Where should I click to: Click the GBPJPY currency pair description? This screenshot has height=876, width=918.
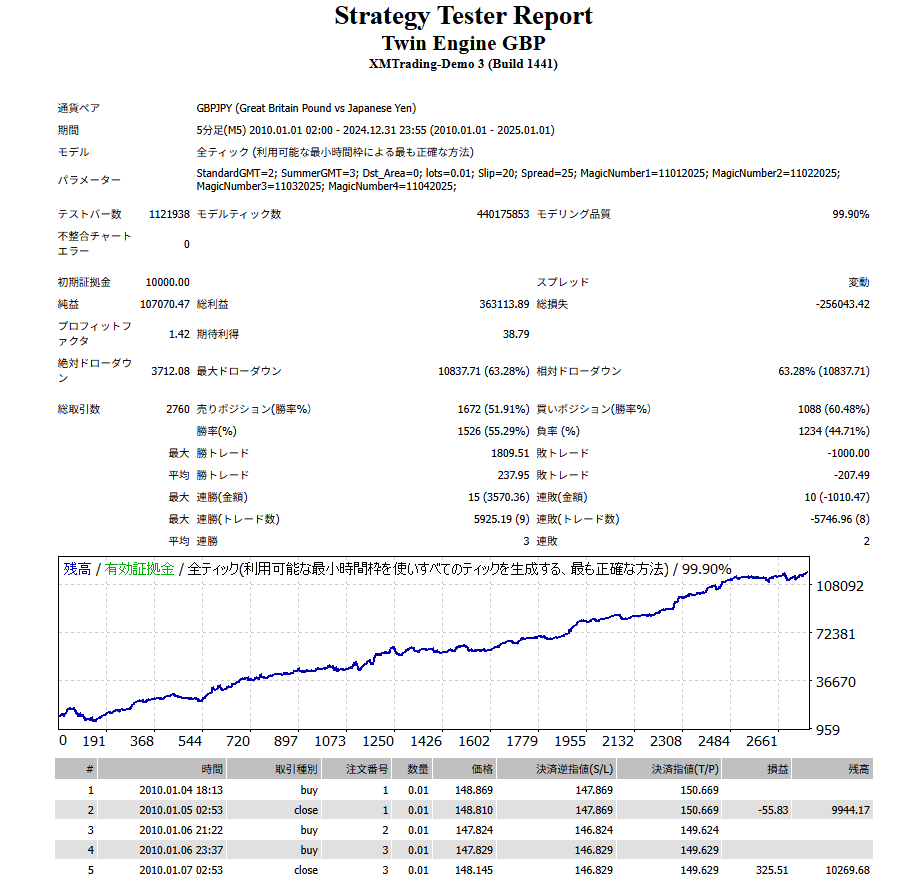(x=306, y=108)
